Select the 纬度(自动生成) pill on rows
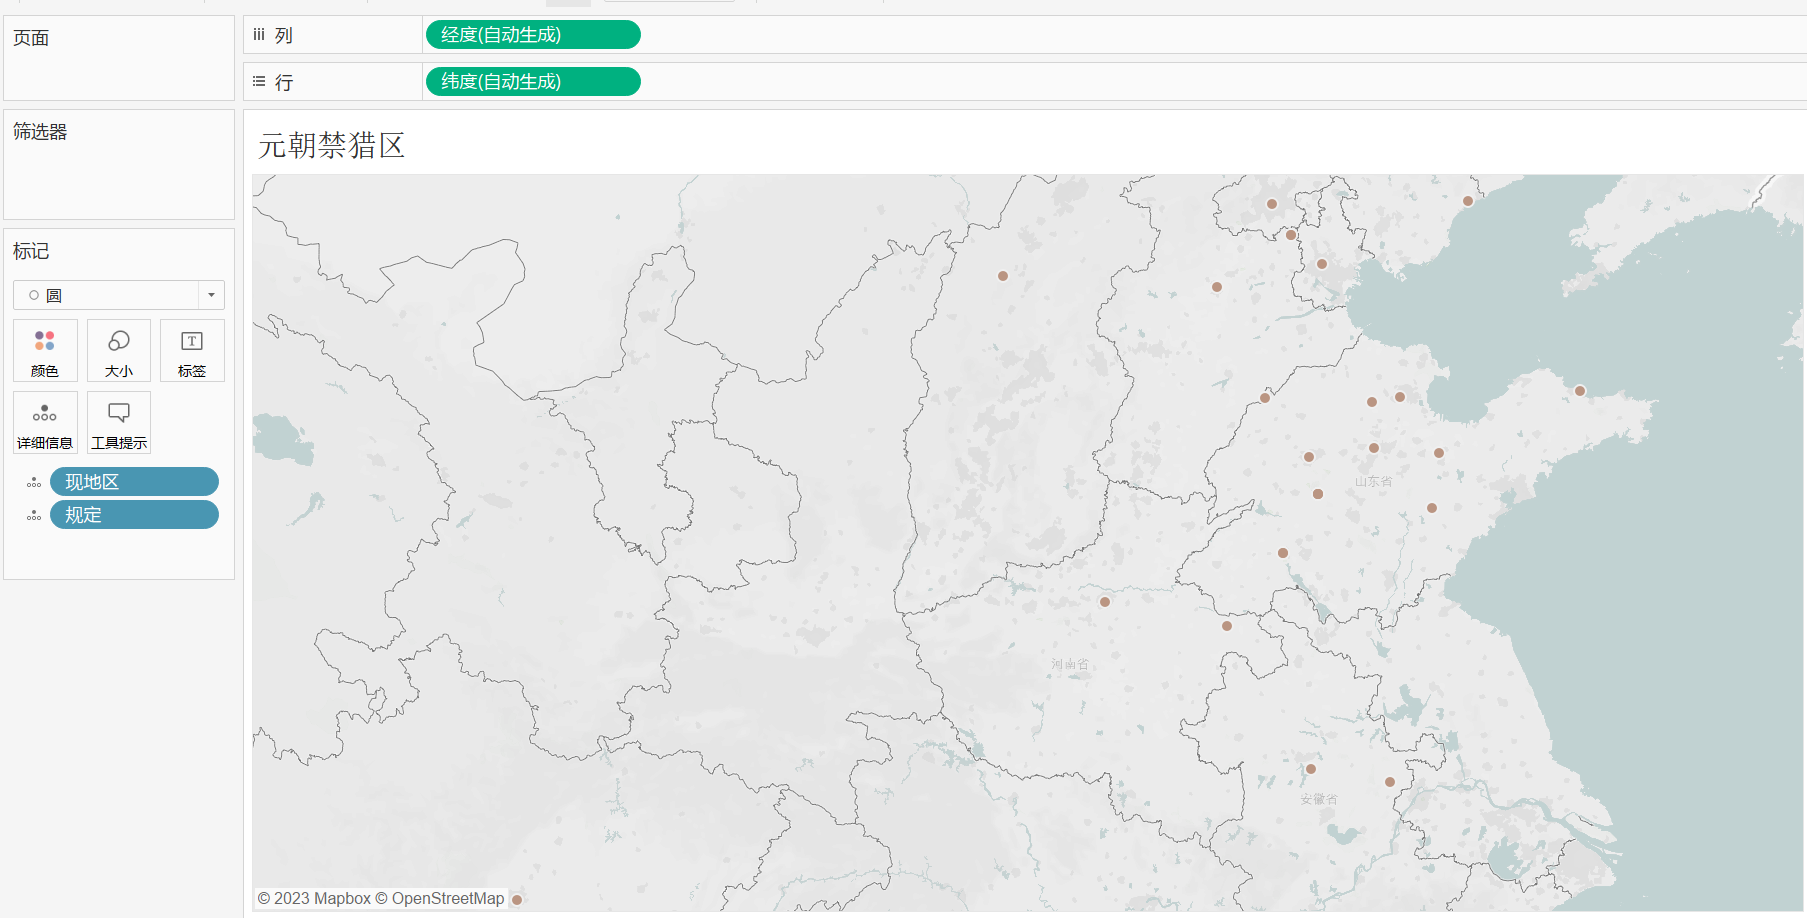 tap(533, 82)
